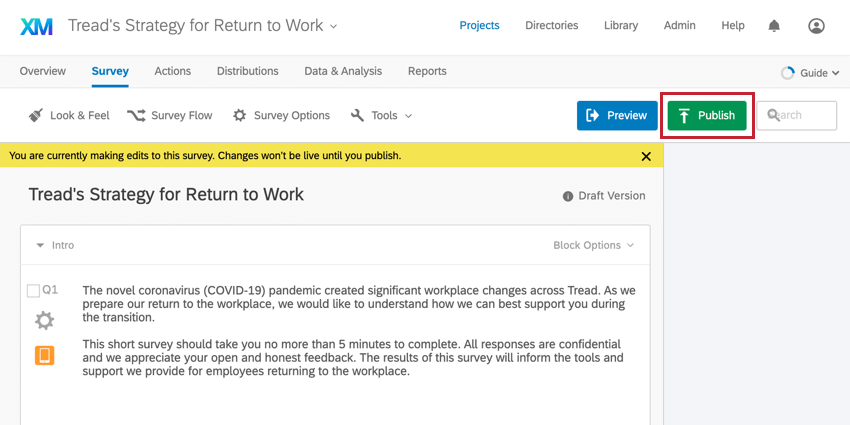Viewport: 850px width, 425px height.
Task: Open the Block Options menu
Action: (593, 246)
